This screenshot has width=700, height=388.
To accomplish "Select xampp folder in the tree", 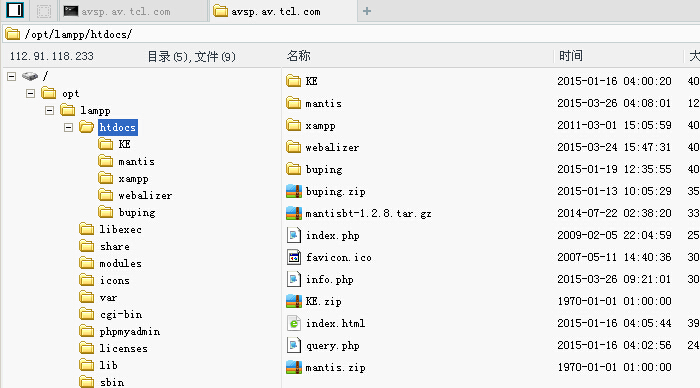I will pyautogui.click(x=133, y=179).
